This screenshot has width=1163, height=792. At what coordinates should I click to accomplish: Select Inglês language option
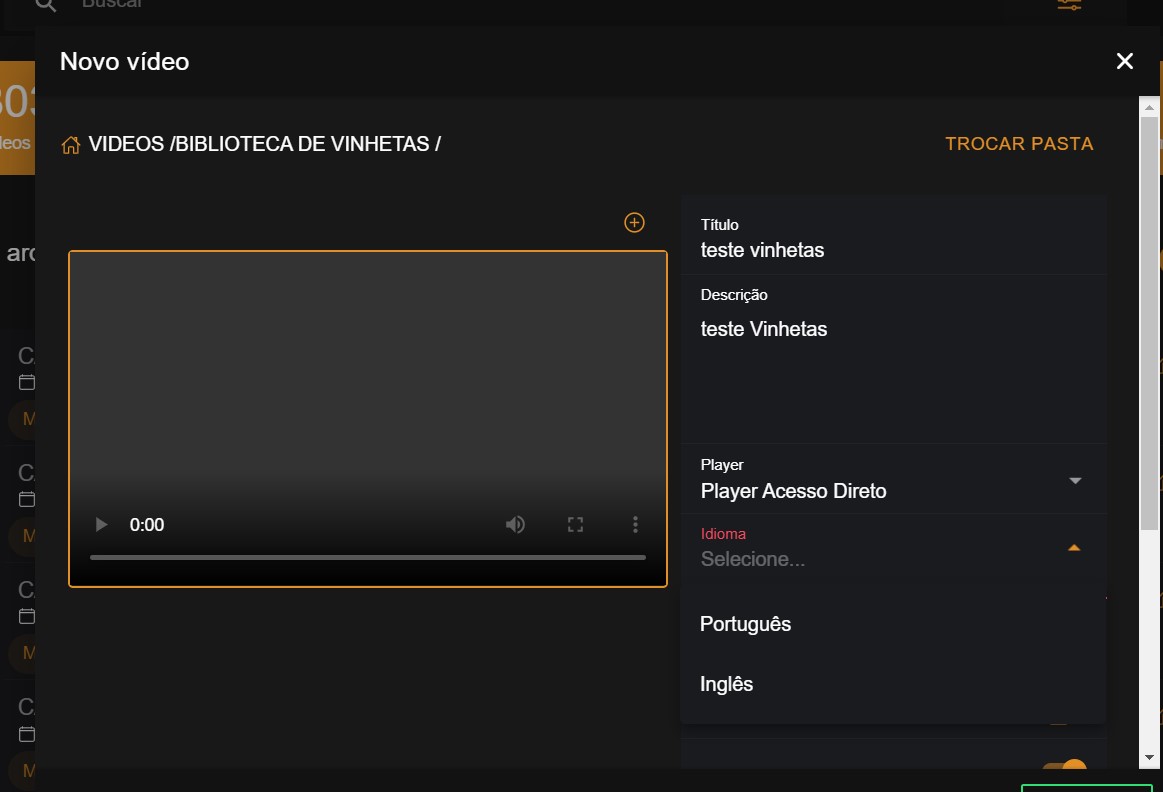pos(893,684)
